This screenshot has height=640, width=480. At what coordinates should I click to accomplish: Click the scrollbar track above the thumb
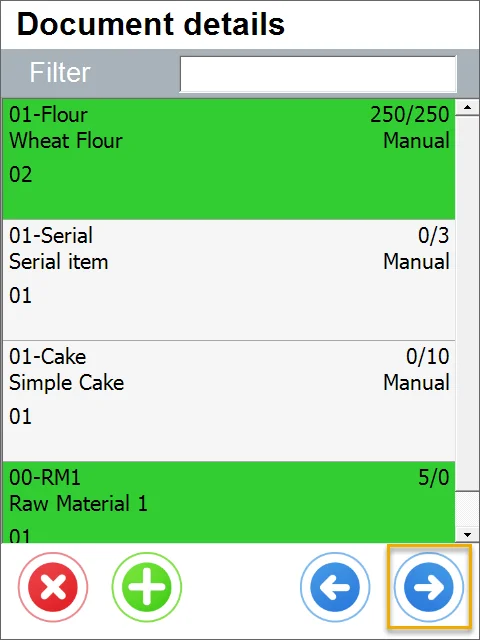tap(467, 303)
